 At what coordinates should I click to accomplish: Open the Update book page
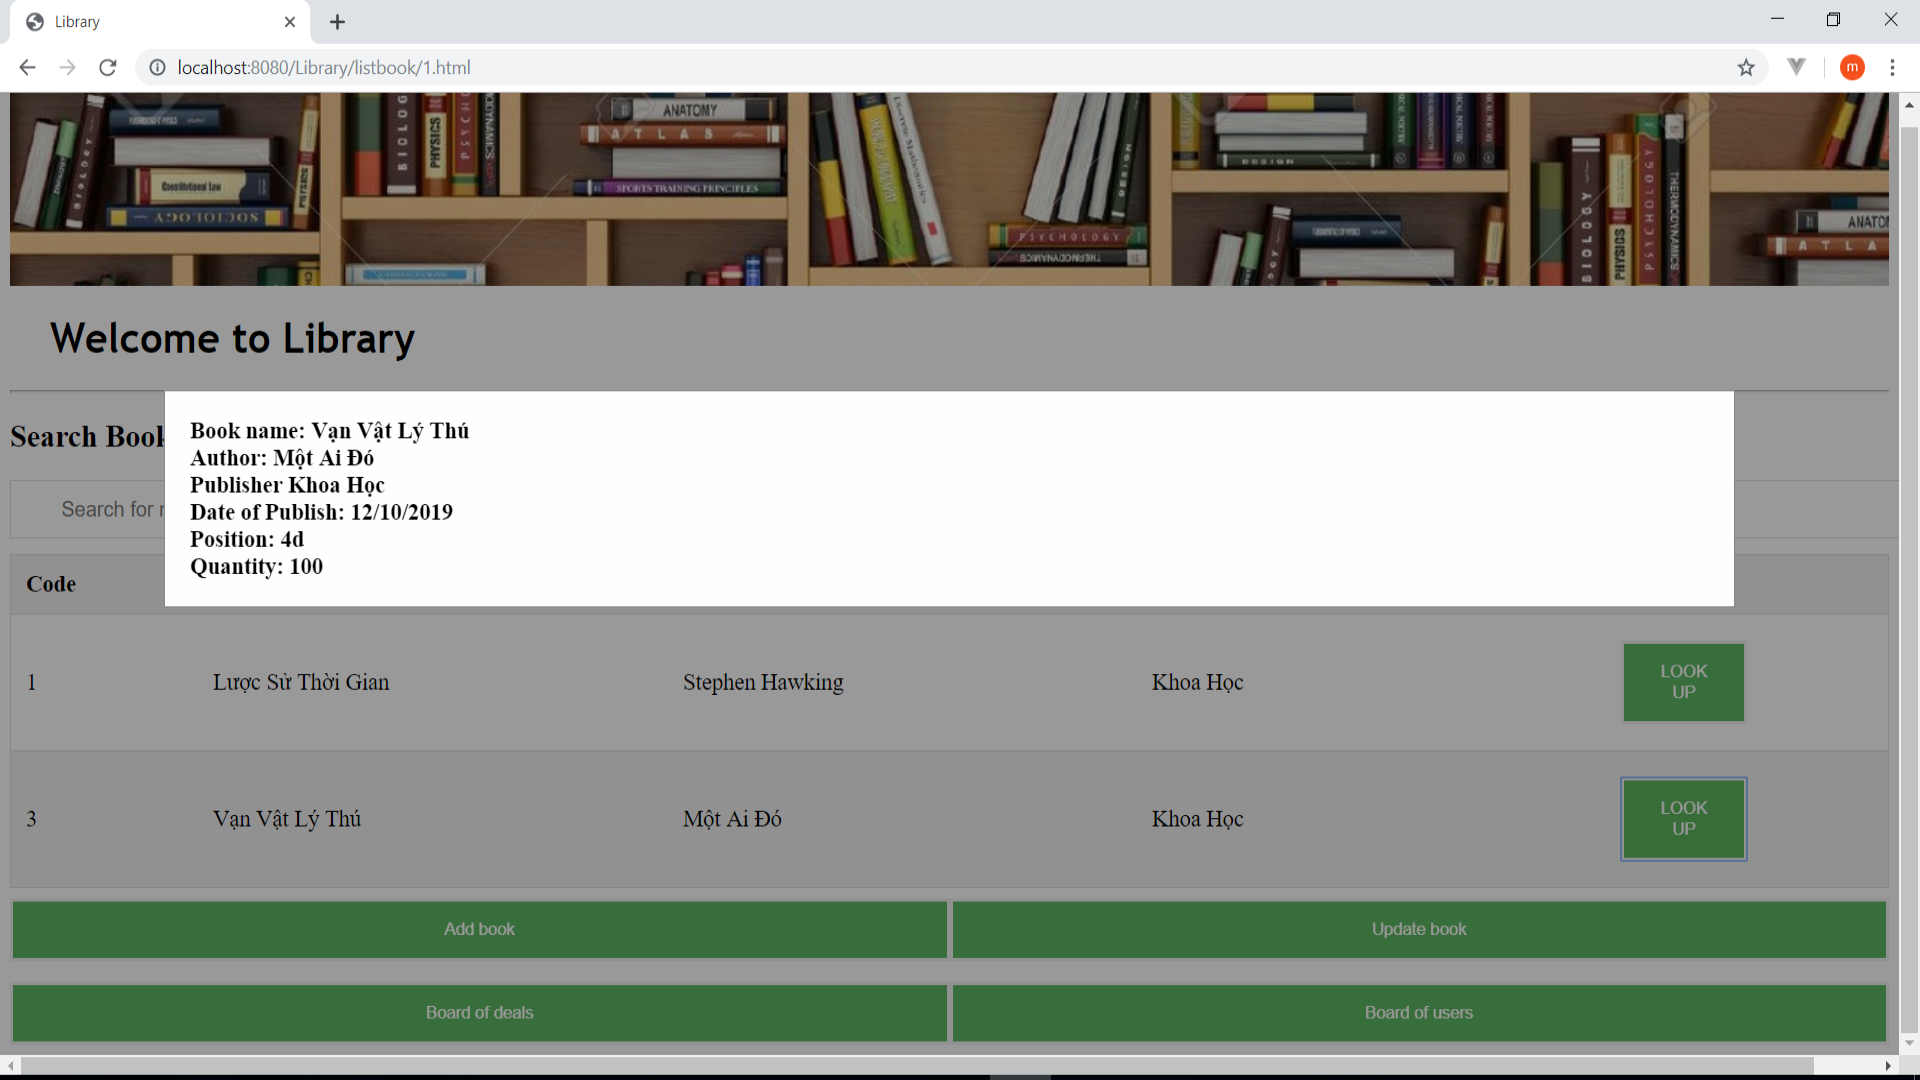point(1418,929)
